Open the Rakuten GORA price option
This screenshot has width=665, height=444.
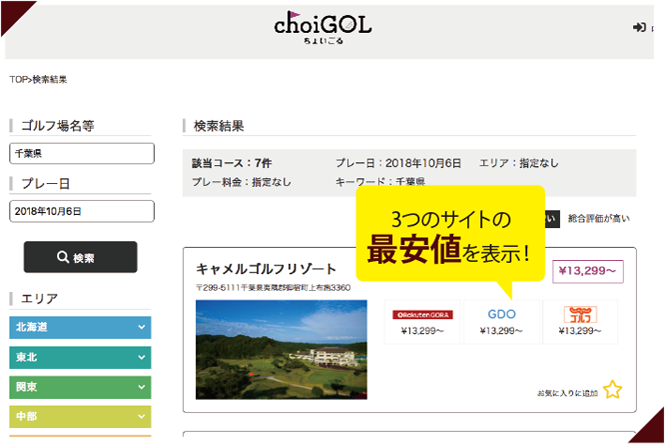click(422, 322)
